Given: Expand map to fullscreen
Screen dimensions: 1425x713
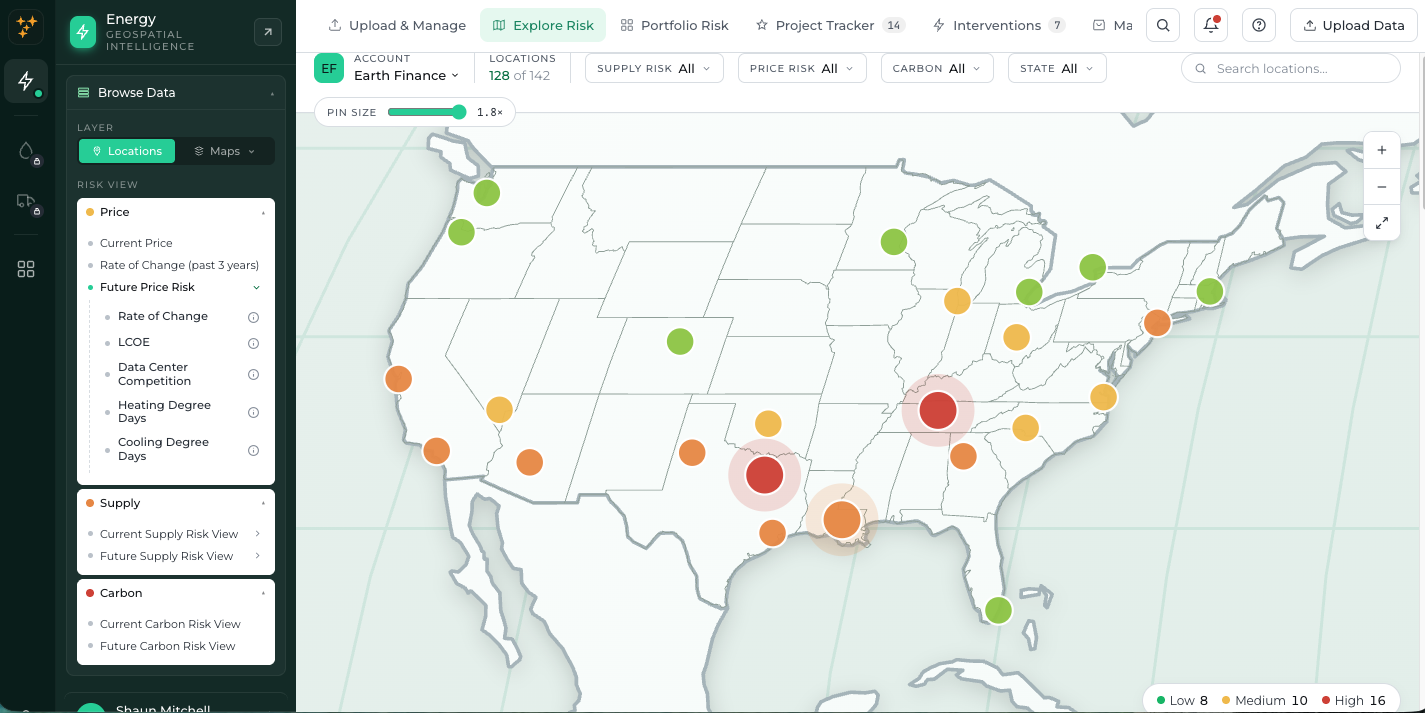Looking at the screenshot, I should coord(1381,223).
